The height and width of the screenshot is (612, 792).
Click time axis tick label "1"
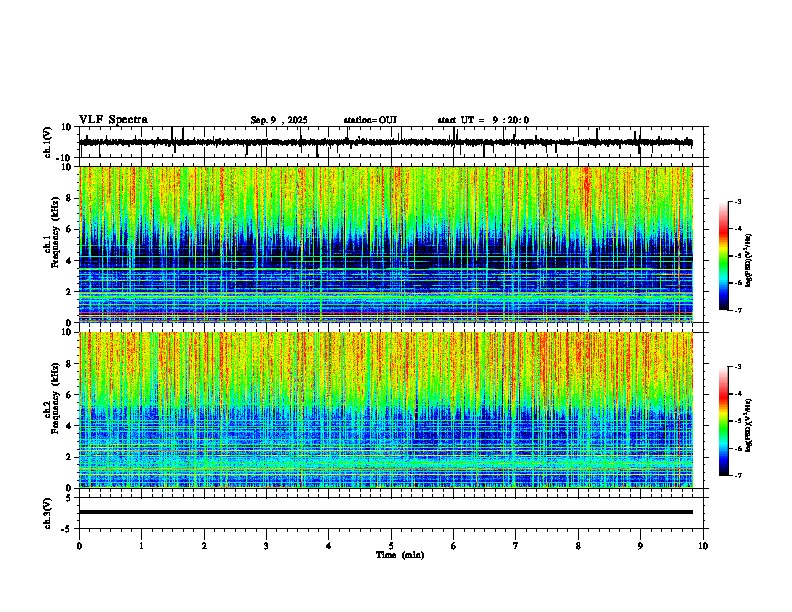point(141,546)
